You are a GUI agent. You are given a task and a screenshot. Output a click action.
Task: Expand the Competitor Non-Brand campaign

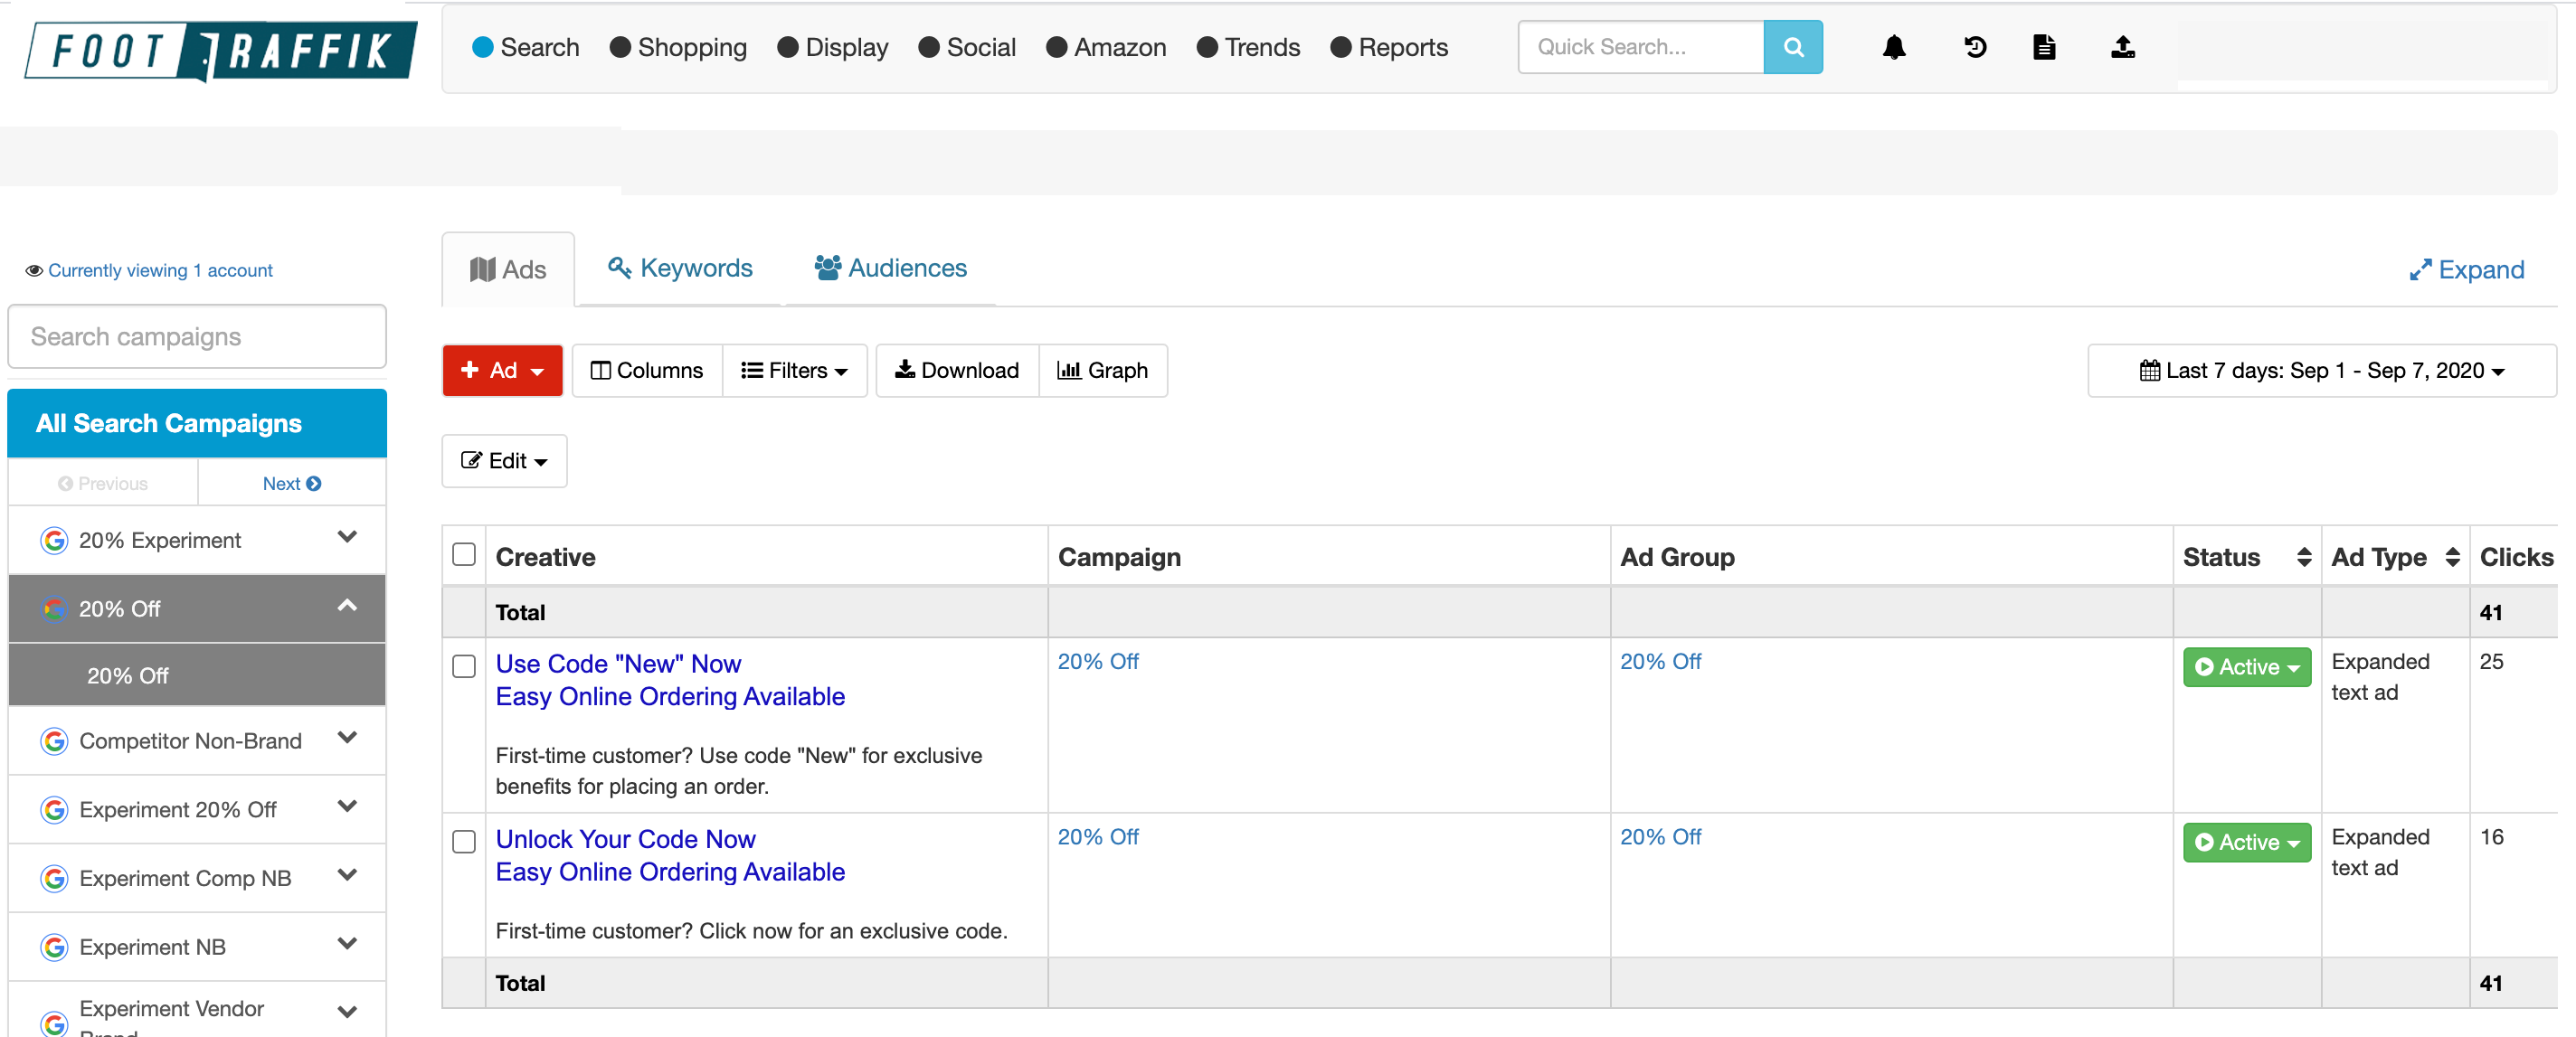[347, 738]
